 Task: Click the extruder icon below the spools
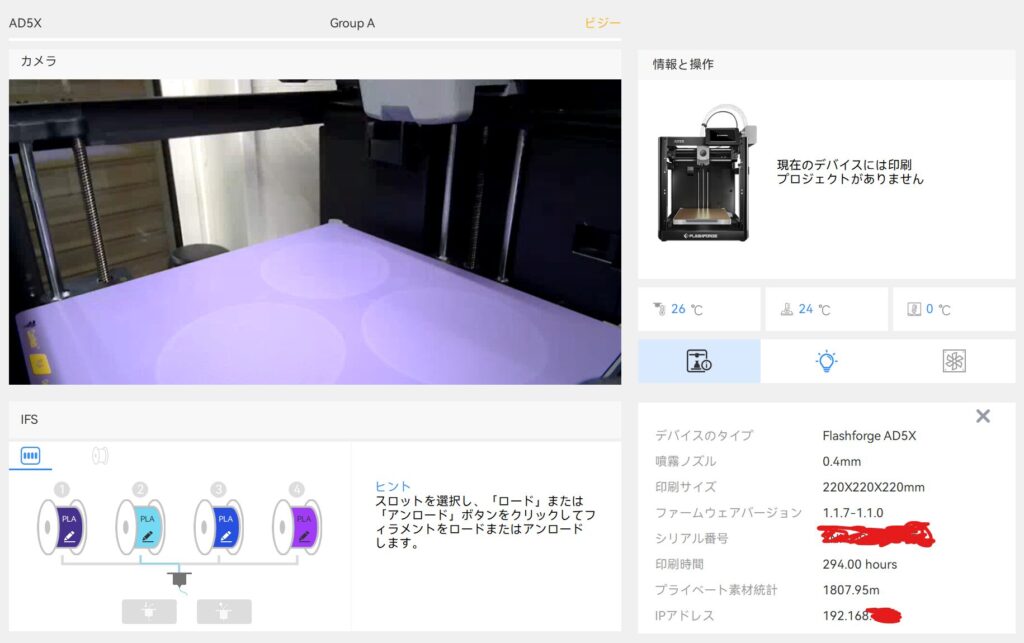pyautogui.click(x=180, y=578)
